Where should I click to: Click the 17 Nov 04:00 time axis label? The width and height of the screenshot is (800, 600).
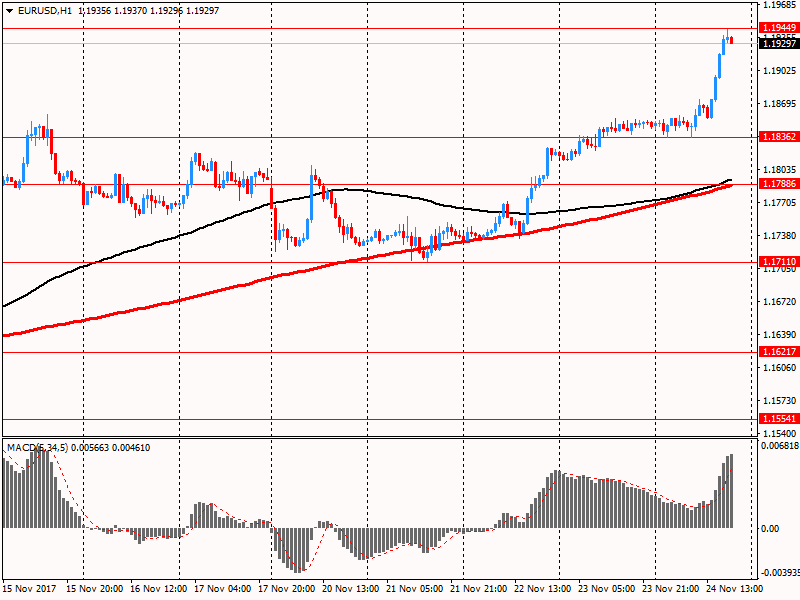pyautogui.click(x=222, y=589)
